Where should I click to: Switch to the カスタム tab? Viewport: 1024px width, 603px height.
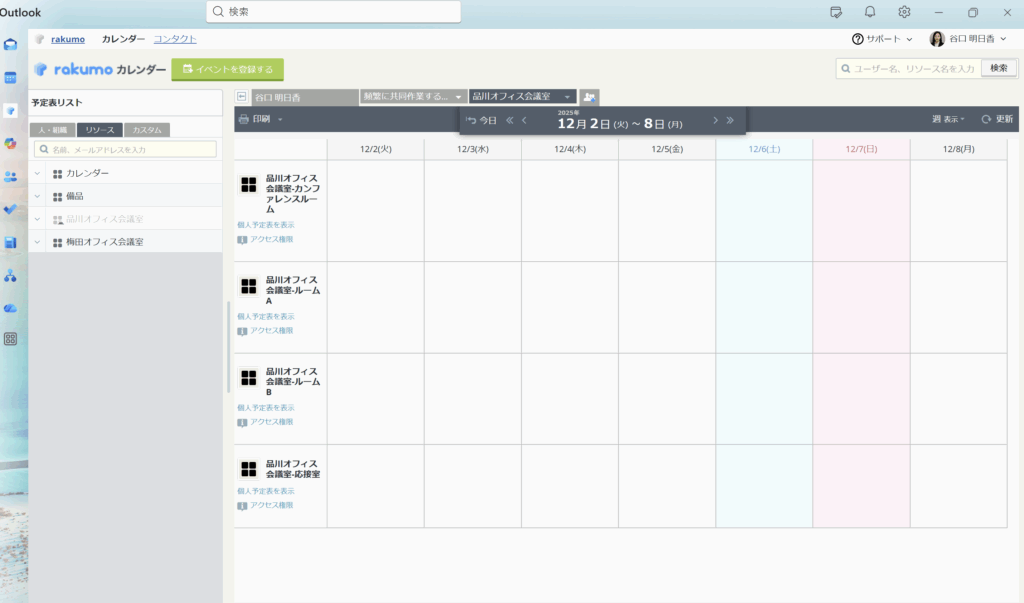tap(147, 130)
